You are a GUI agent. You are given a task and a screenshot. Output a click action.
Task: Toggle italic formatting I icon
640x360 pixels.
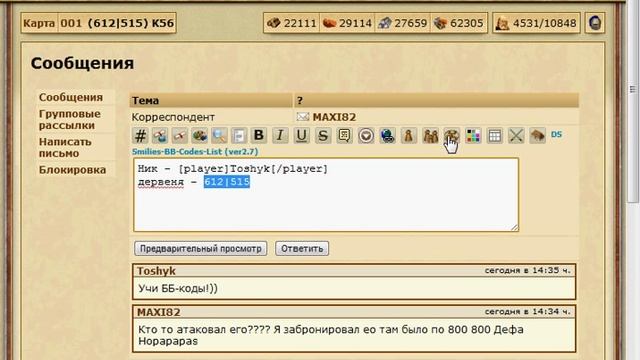(x=280, y=136)
